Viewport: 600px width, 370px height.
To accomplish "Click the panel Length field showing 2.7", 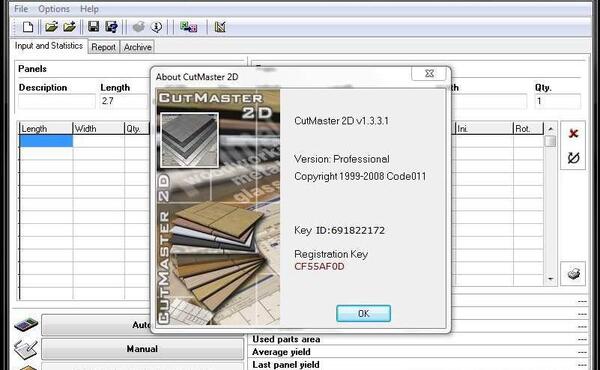I will click(x=124, y=101).
